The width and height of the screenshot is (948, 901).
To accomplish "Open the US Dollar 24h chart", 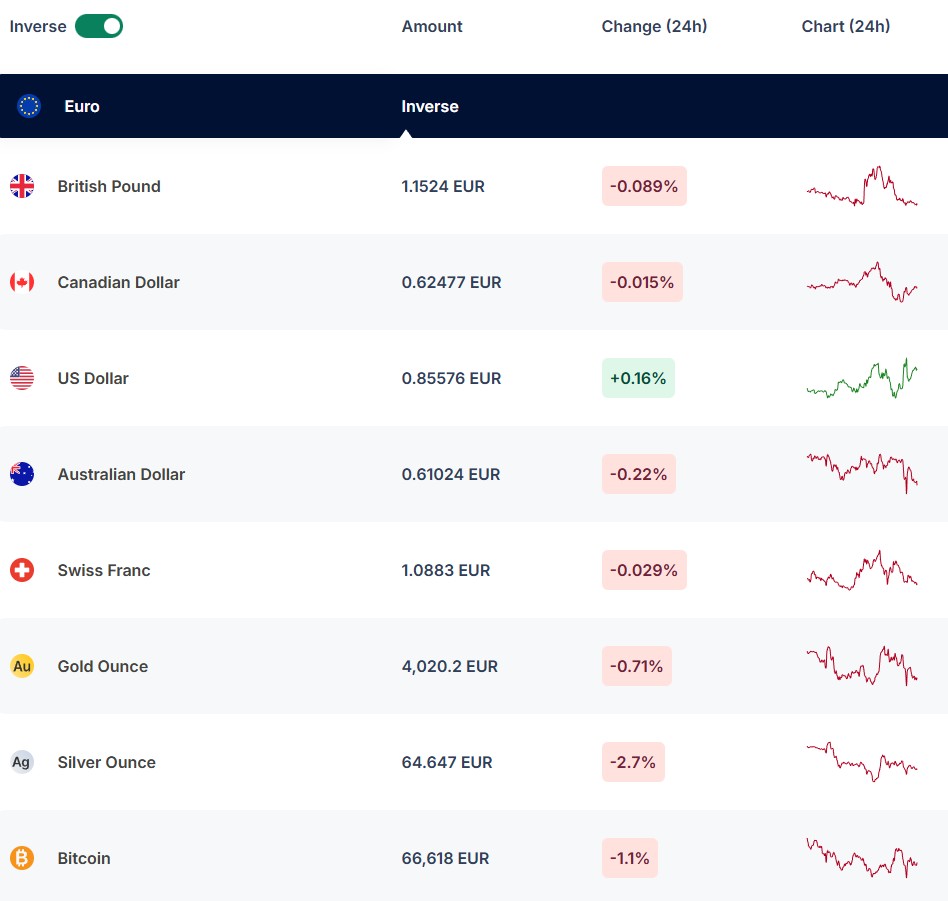I will point(862,378).
